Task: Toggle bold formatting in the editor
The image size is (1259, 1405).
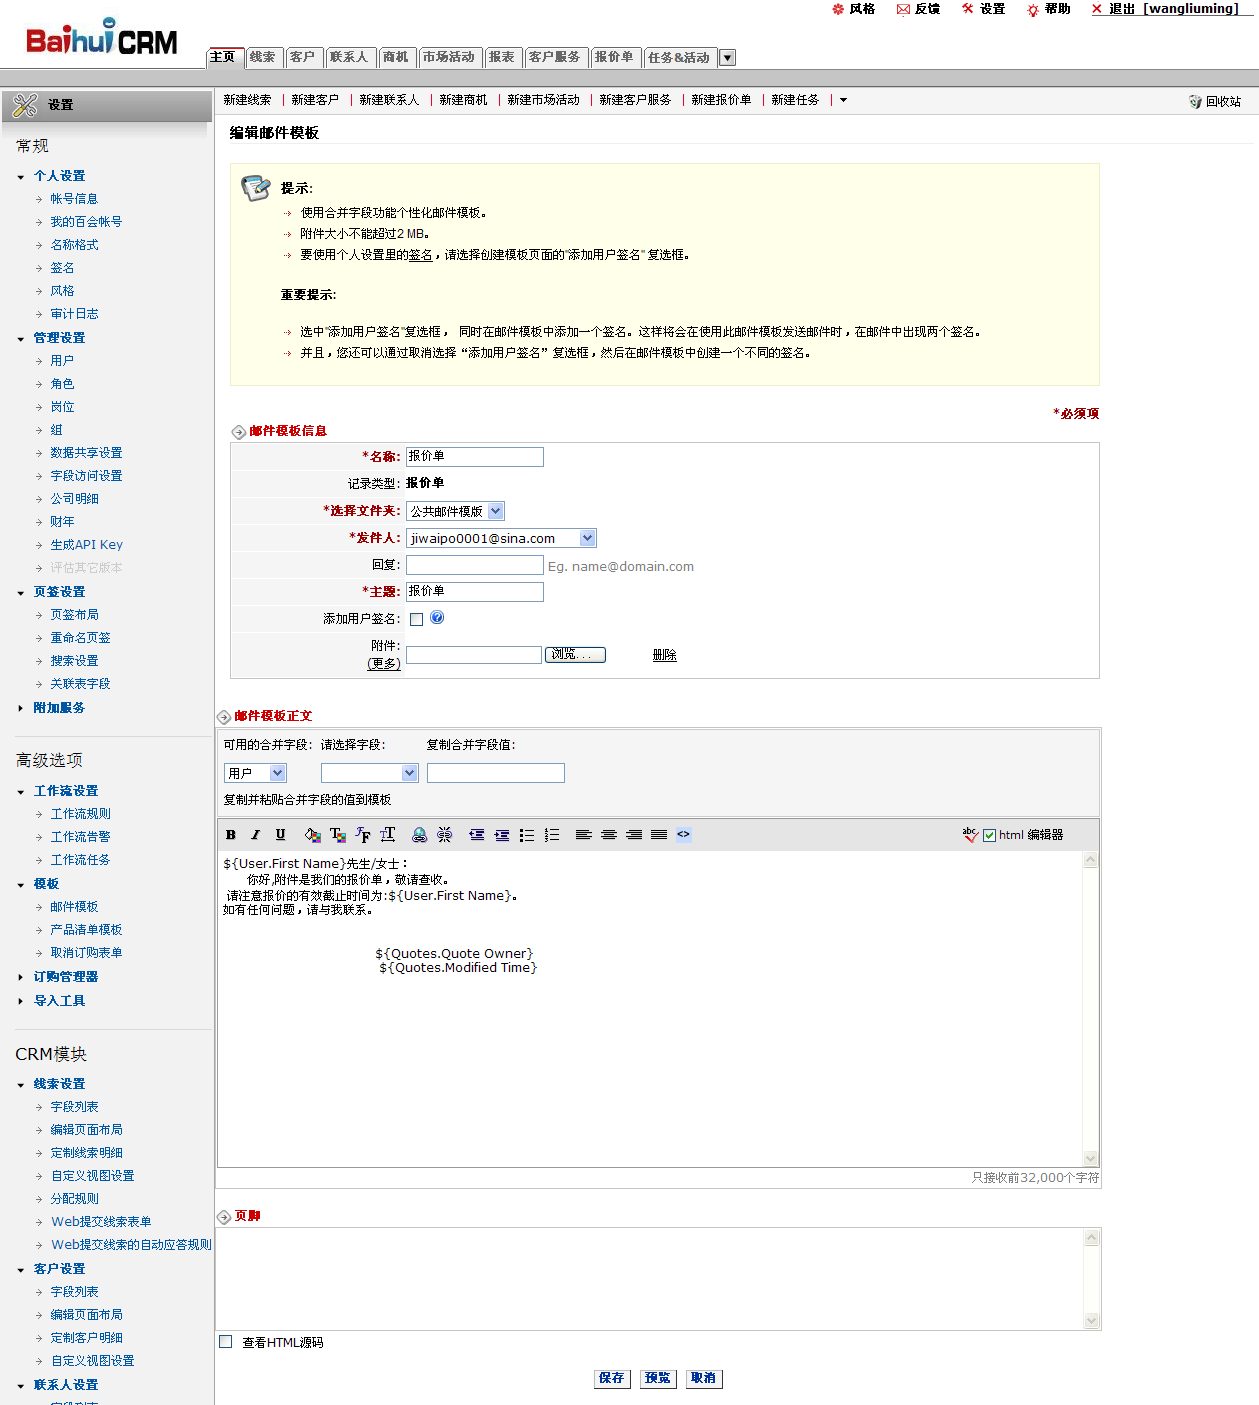Action: pos(231,835)
